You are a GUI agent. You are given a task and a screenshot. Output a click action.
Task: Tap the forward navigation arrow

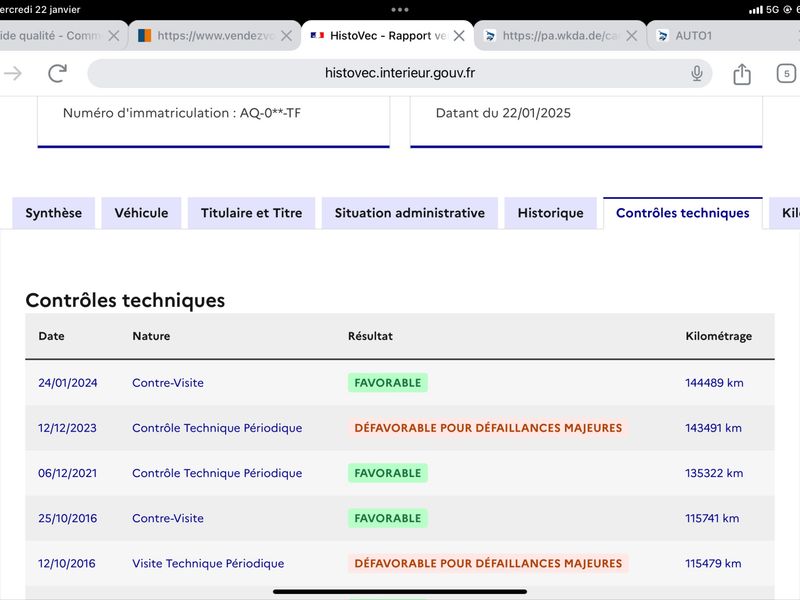(x=13, y=73)
